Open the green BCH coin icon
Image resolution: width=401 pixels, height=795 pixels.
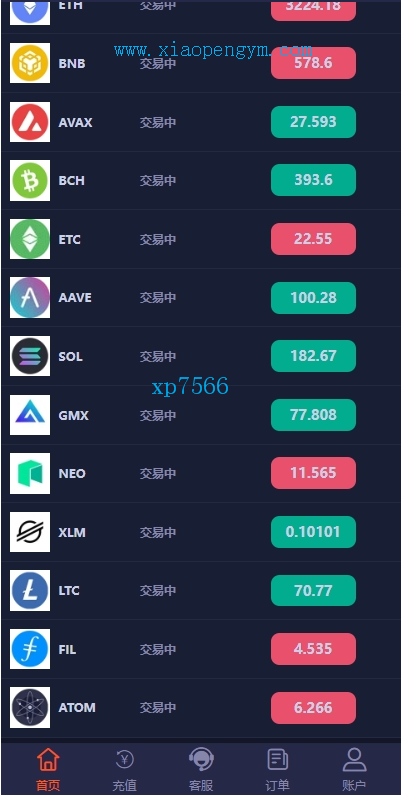(30, 180)
